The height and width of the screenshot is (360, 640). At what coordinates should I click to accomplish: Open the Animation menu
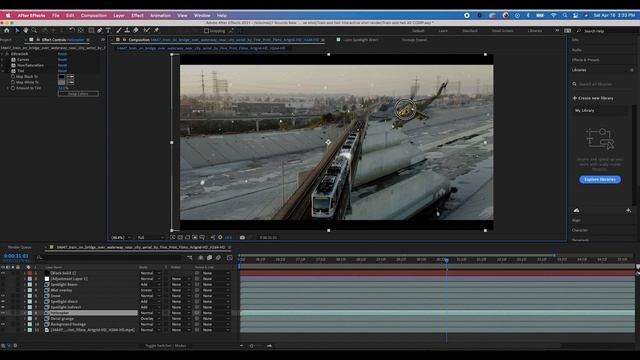point(160,16)
